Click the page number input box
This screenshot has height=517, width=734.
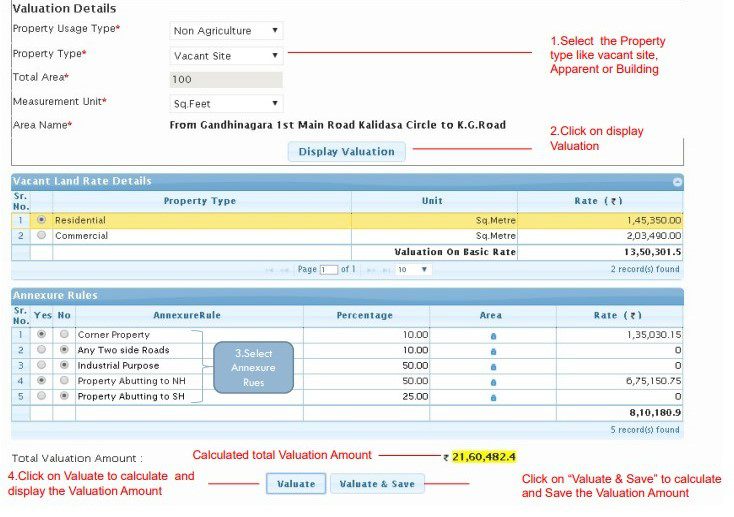coord(329,270)
